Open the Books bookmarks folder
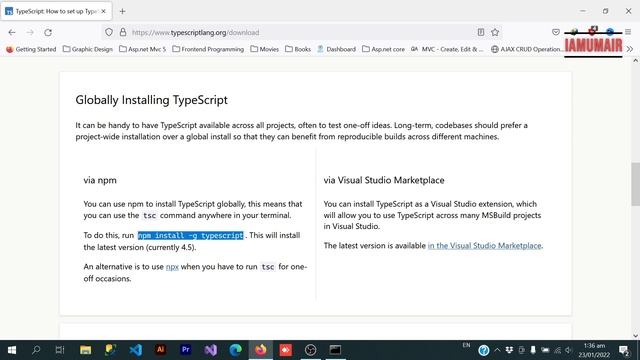 [x=298, y=49]
